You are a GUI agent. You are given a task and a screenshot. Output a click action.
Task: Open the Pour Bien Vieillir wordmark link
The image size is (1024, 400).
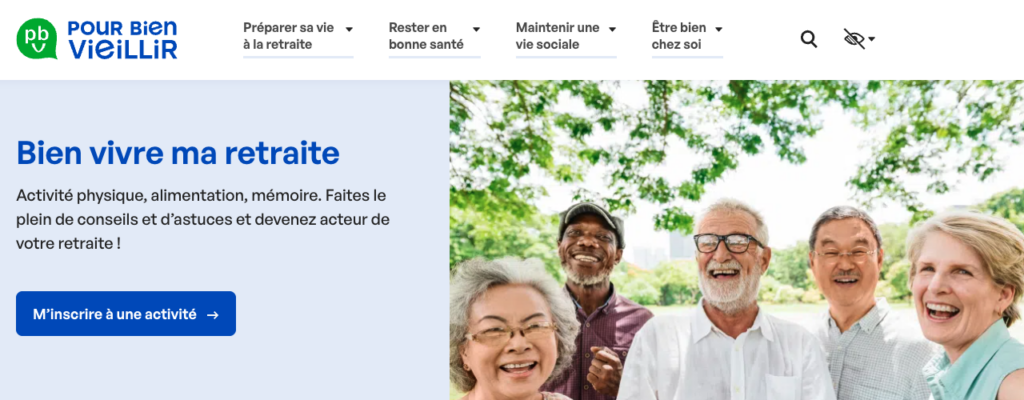pos(122,39)
